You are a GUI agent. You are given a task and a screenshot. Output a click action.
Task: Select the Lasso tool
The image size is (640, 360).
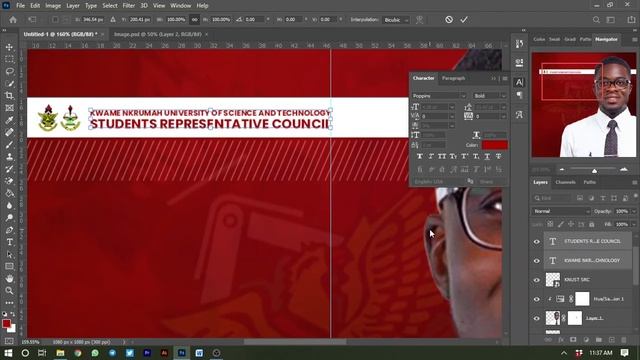[x=9, y=72]
